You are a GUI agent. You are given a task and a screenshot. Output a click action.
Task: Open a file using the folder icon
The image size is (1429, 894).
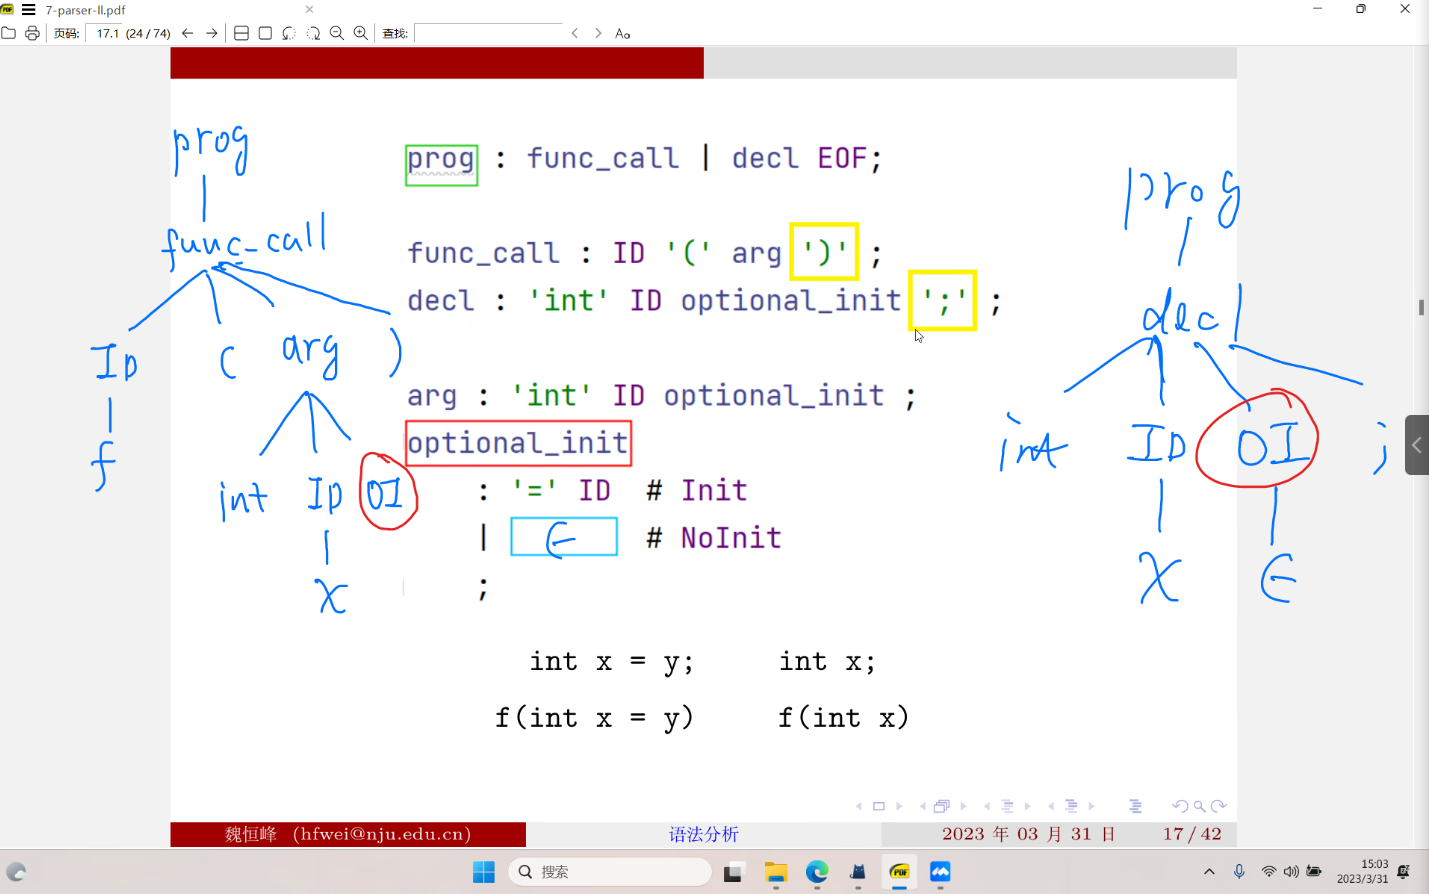point(9,32)
